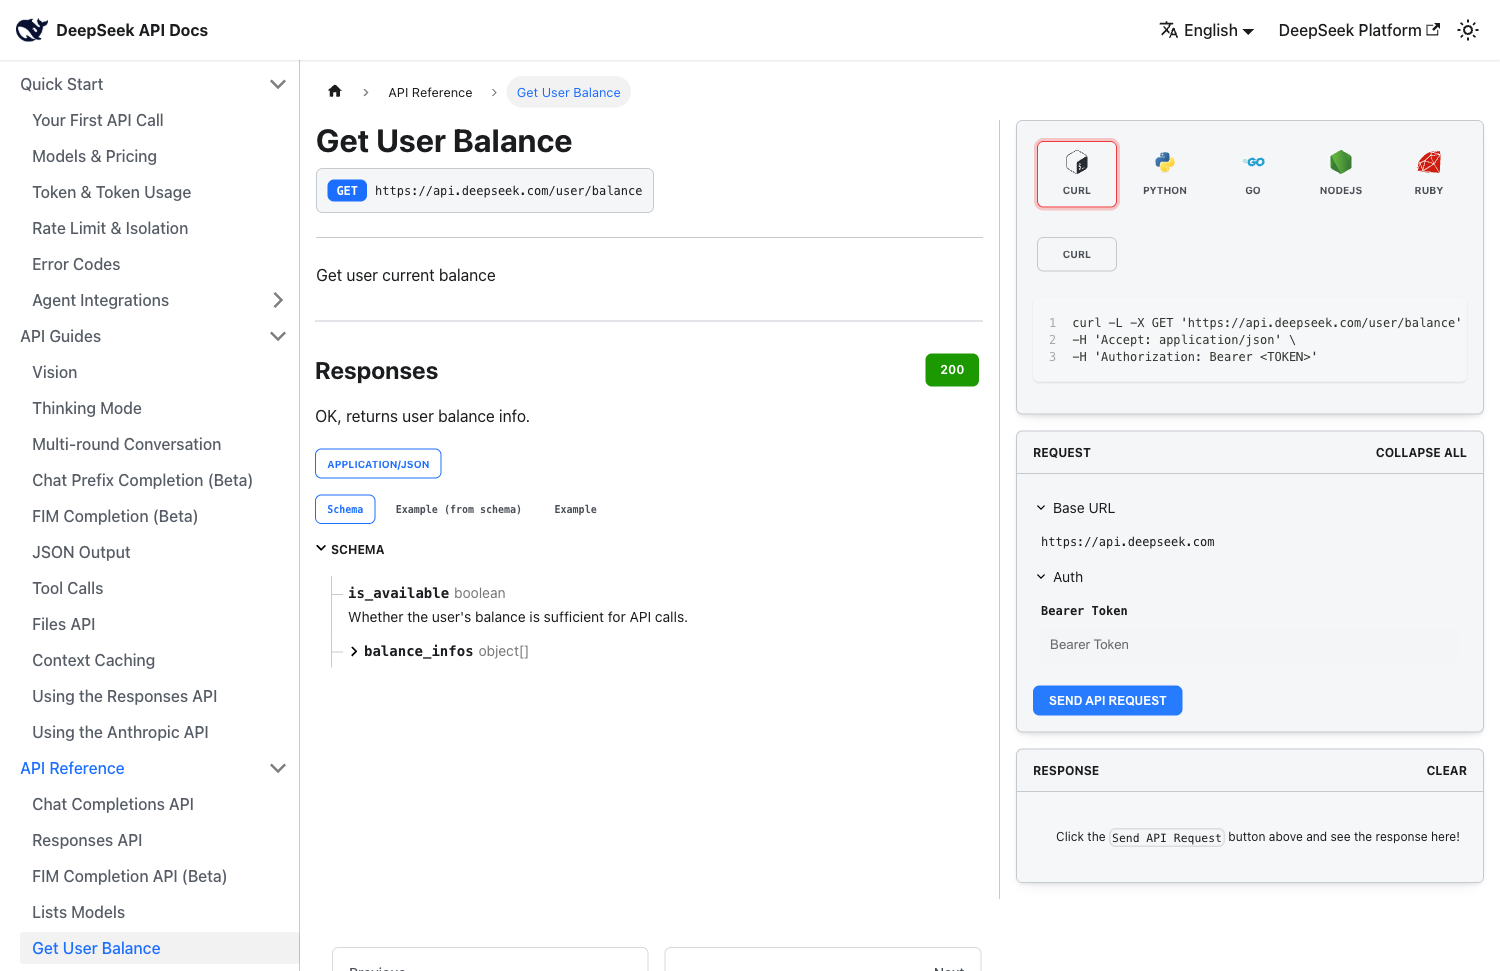Click the Get User Balance breadcrumb
Viewport: 1500px width, 971px height.
pyautogui.click(x=568, y=92)
